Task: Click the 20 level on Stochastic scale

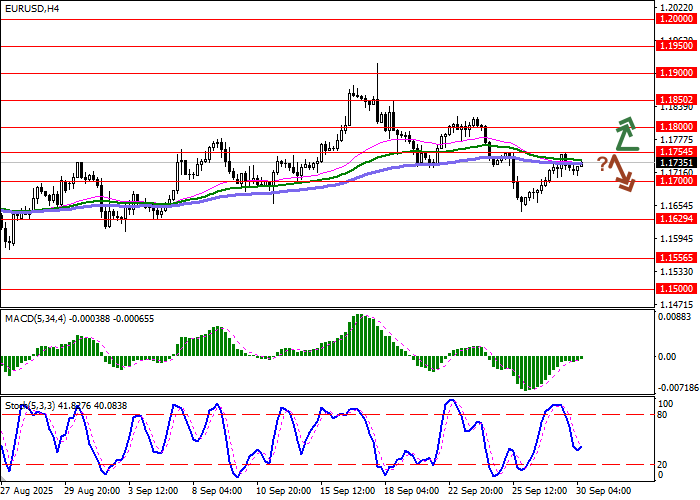Action: pyautogui.click(x=664, y=464)
